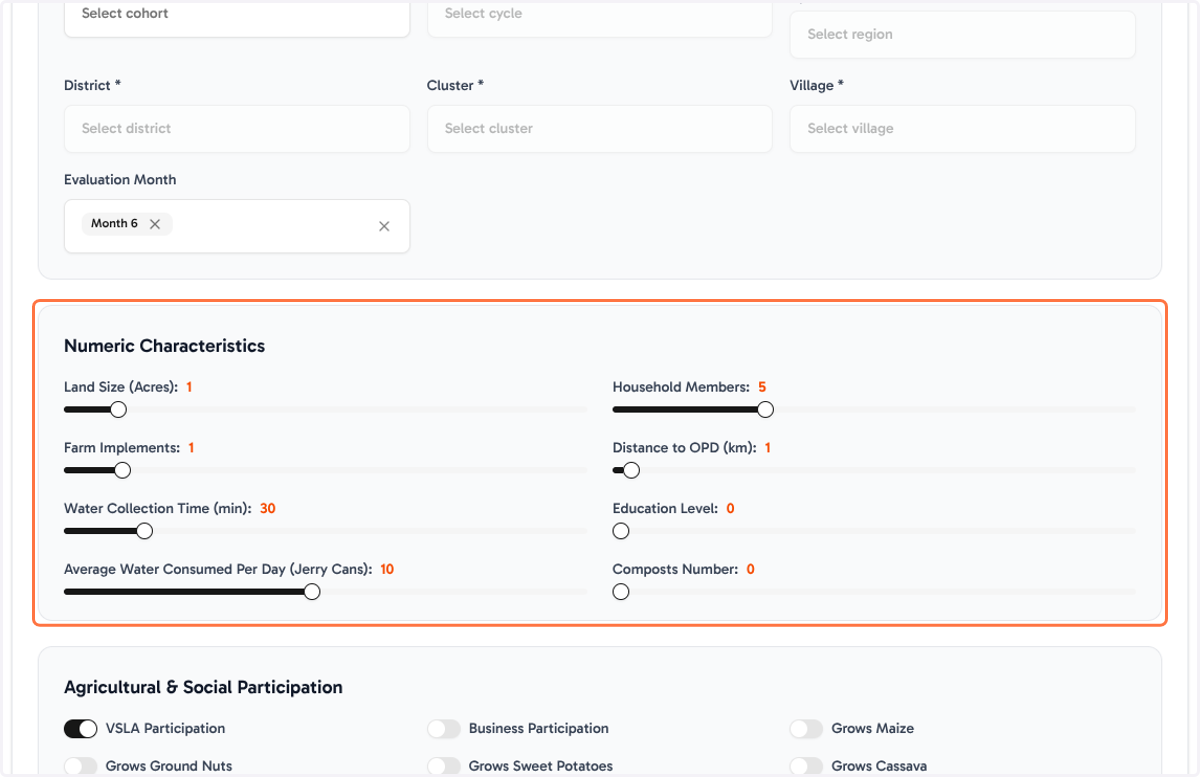Click the Cluster * label
This screenshot has width=1200, height=777.
(455, 86)
